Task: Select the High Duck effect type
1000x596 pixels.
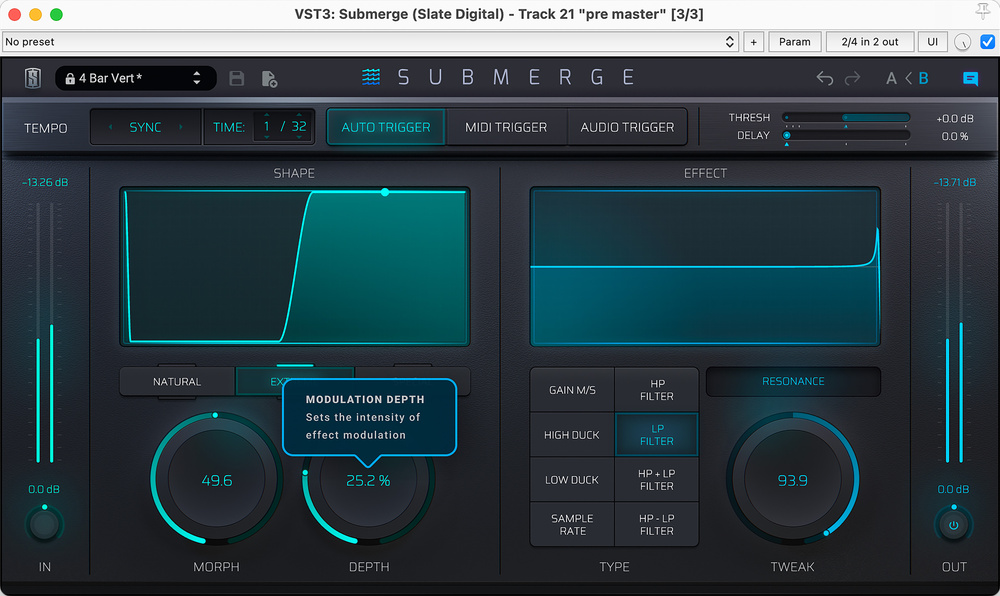Action: point(572,435)
